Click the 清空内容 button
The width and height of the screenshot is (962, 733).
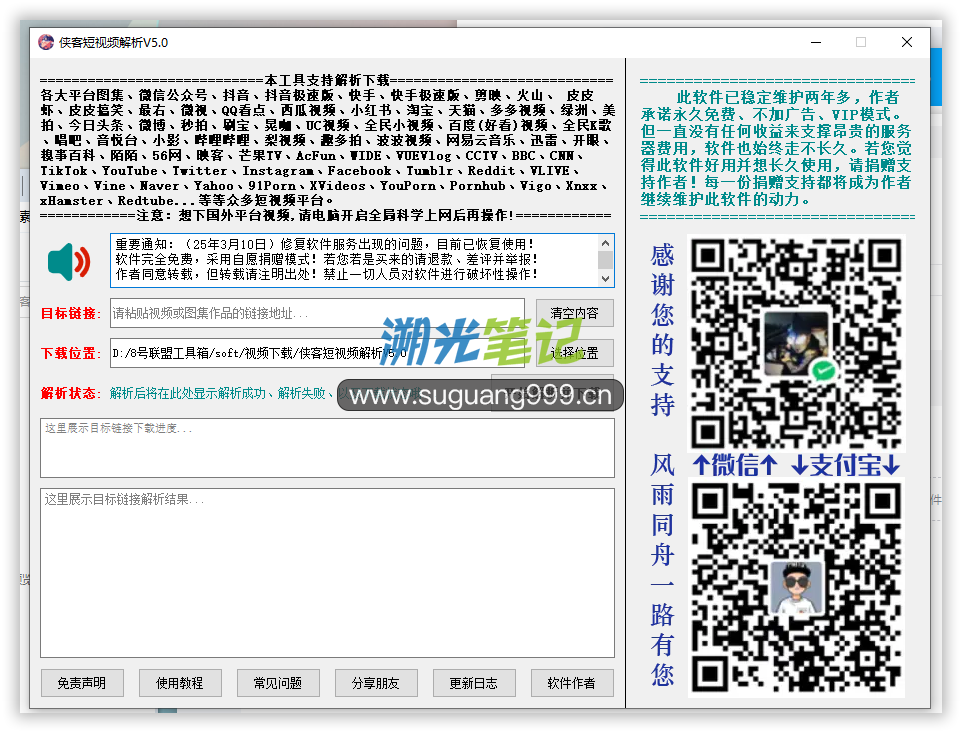[574, 313]
